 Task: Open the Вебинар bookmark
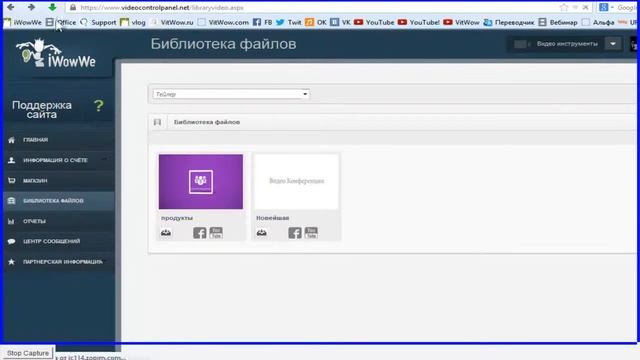click(x=558, y=22)
